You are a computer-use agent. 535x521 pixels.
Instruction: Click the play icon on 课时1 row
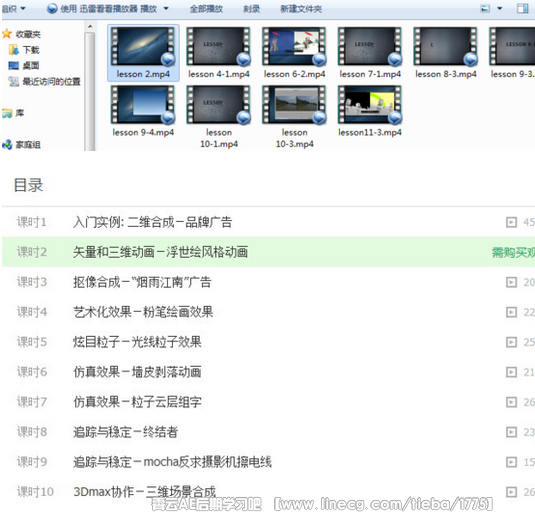point(511,222)
